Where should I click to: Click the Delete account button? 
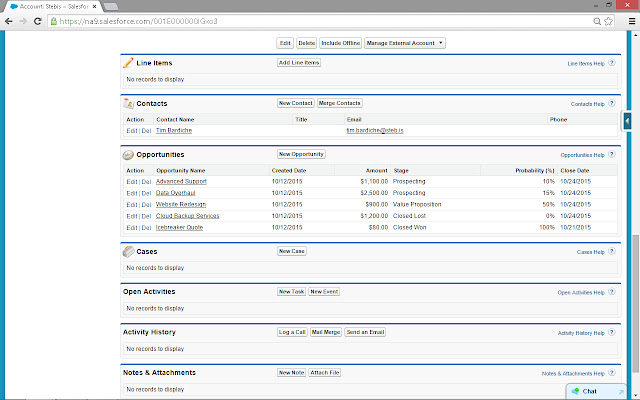click(x=307, y=43)
